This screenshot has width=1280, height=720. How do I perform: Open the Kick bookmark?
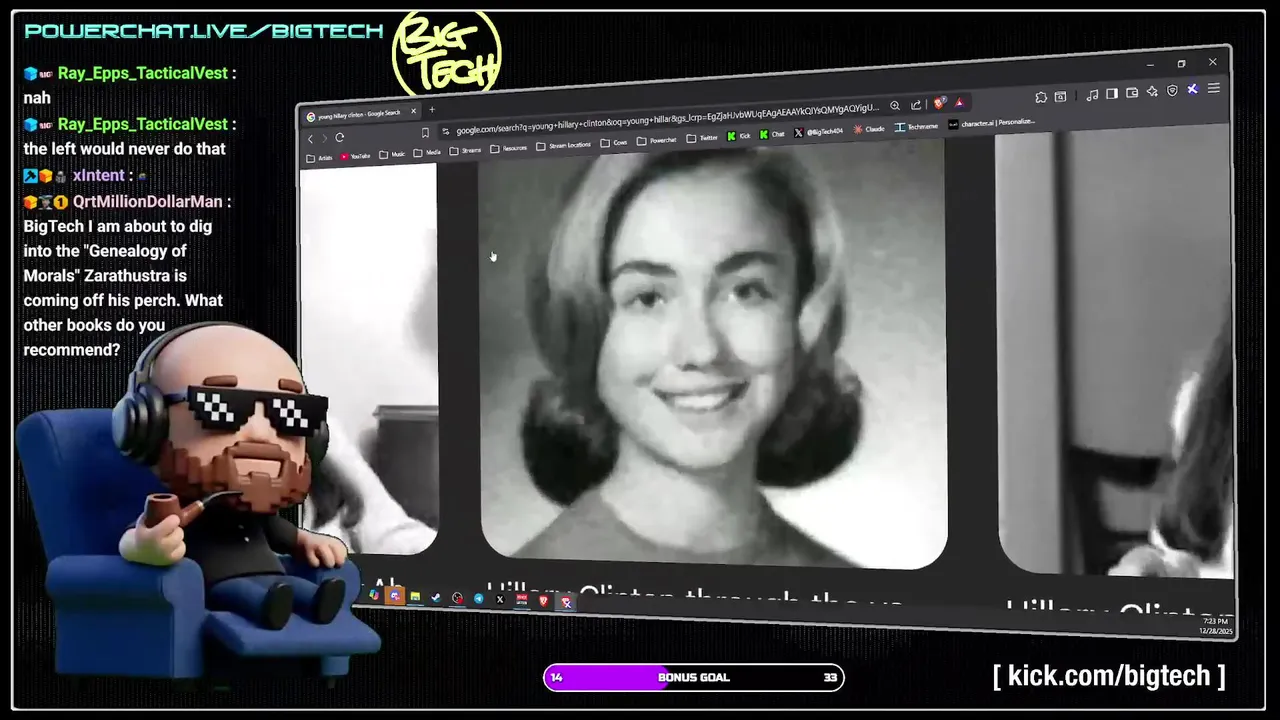[739, 137]
